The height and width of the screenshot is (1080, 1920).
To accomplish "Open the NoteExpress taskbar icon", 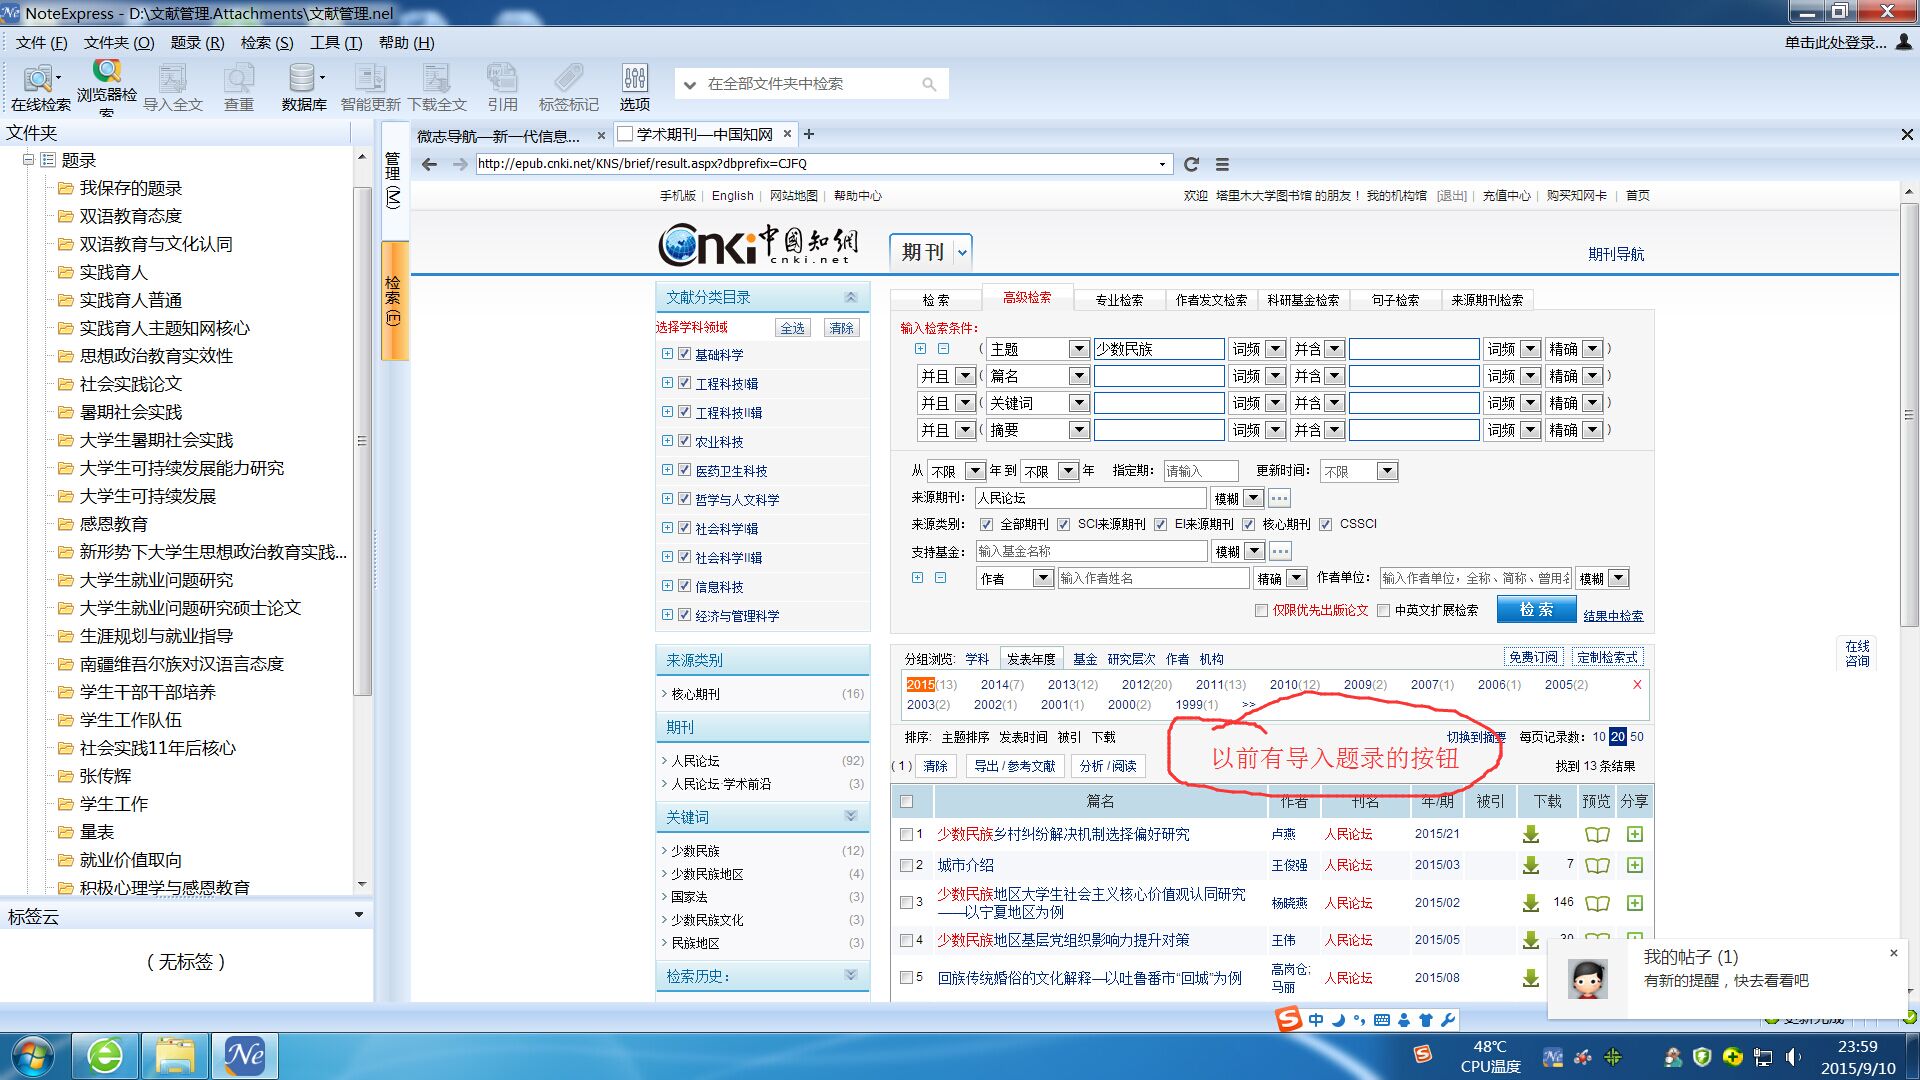I will pyautogui.click(x=244, y=1055).
